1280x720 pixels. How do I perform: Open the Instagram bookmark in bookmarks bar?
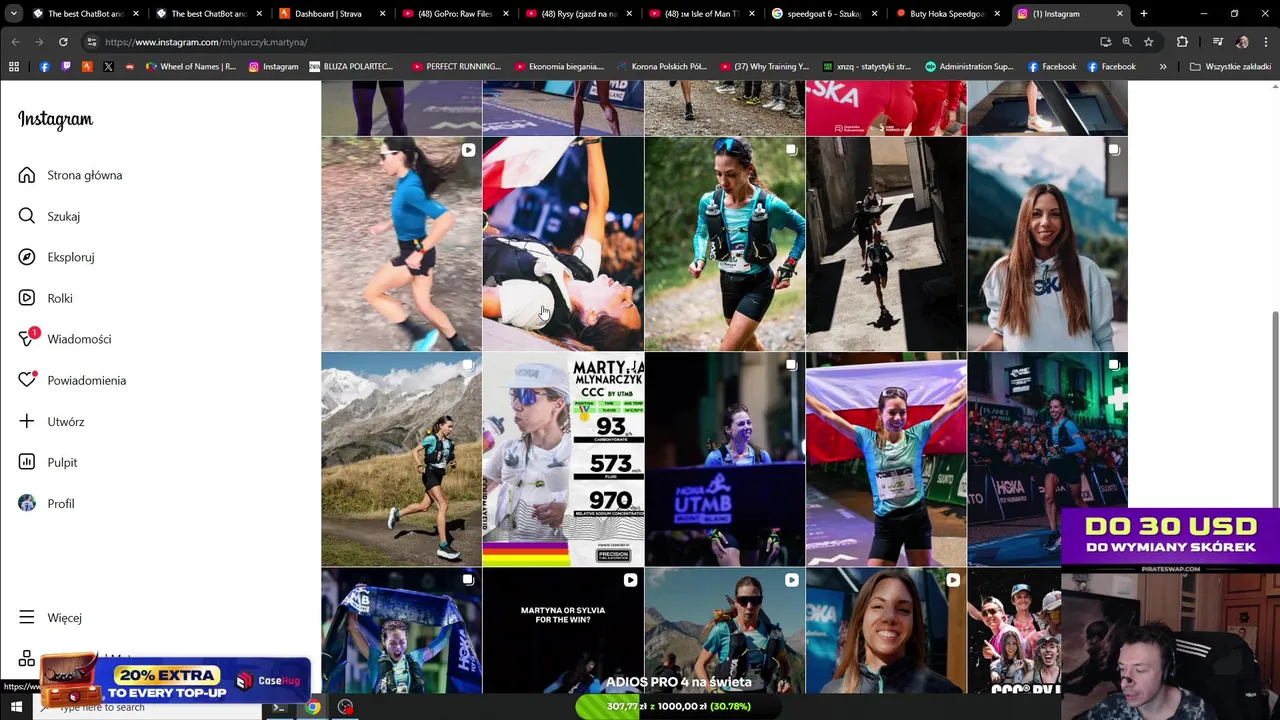click(273, 67)
